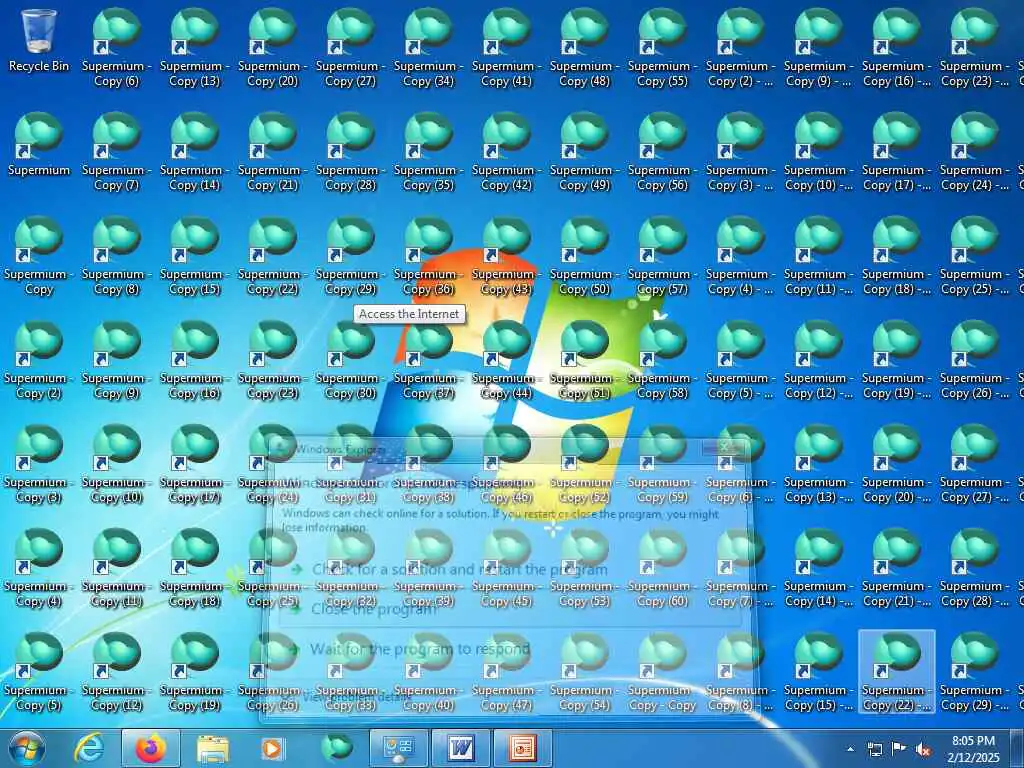Select the Supermium - Copy (53) shortcut
The width and height of the screenshot is (1024, 768).
[x=584, y=568]
